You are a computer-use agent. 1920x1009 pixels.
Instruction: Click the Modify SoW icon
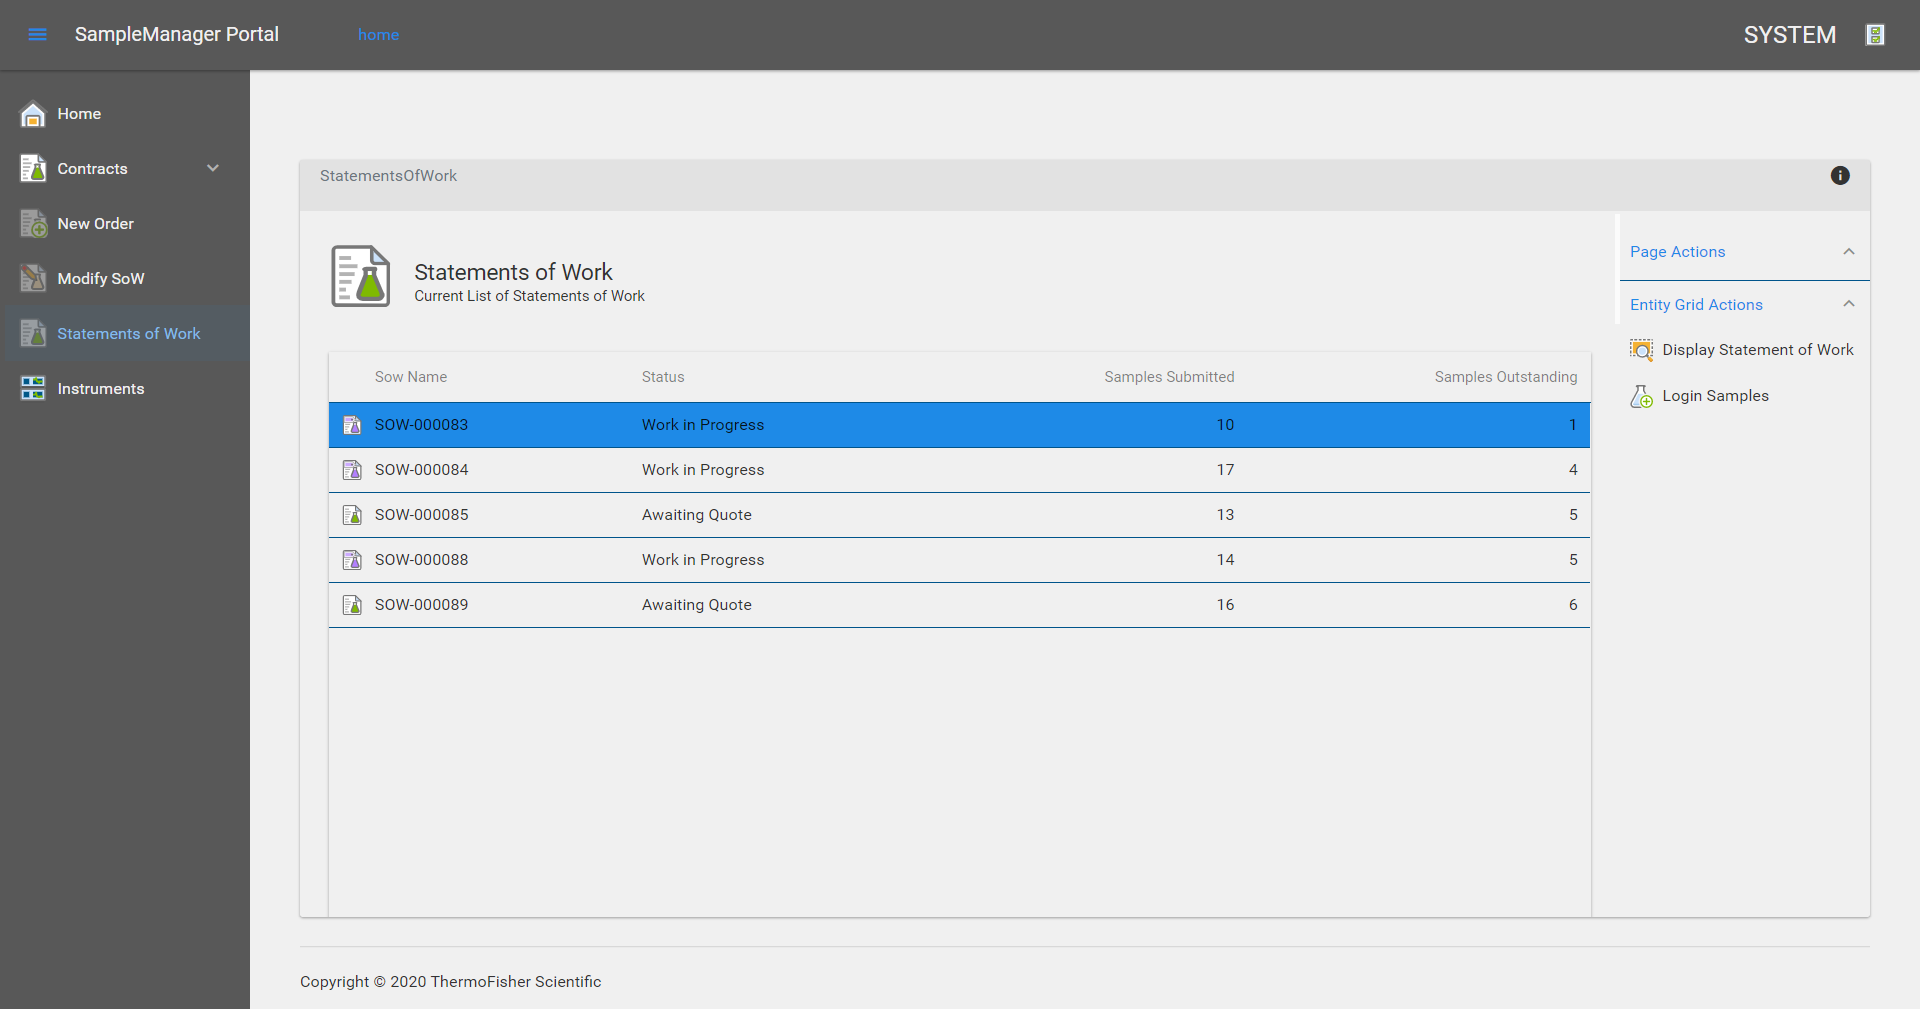coord(33,279)
